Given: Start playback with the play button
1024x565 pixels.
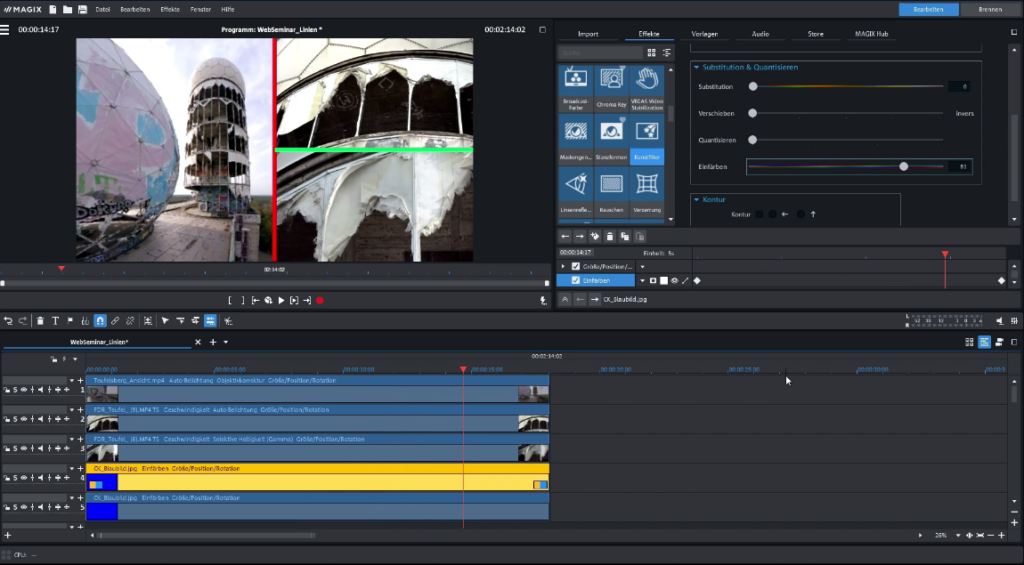Looking at the screenshot, I should tap(281, 300).
